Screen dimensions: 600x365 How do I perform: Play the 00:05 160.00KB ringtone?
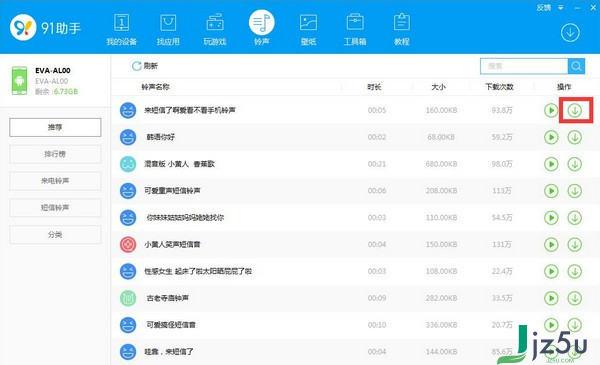point(551,111)
